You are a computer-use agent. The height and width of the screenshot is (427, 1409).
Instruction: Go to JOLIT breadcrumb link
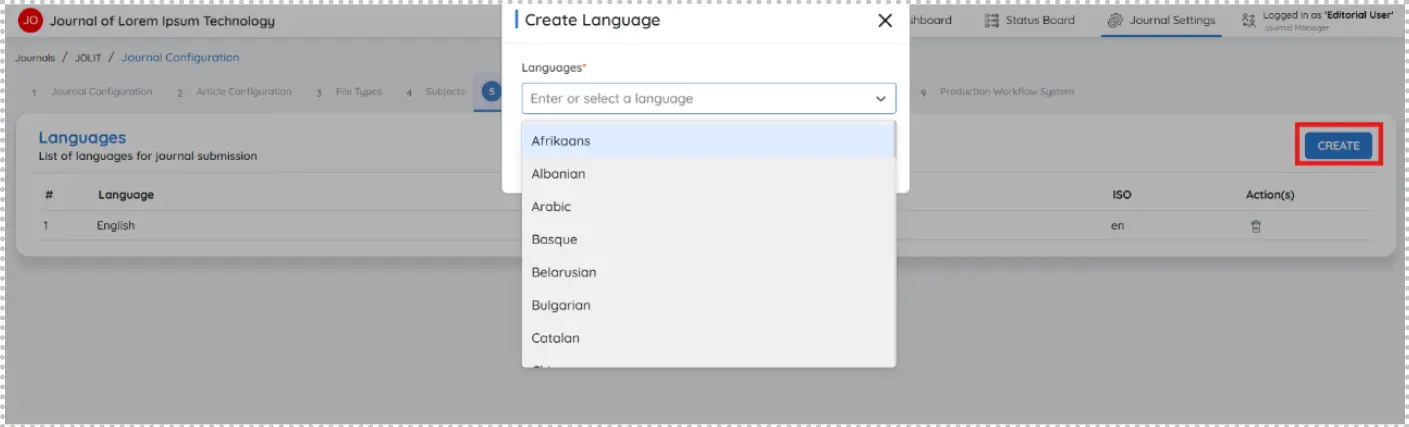pyautogui.click(x=88, y=58)
